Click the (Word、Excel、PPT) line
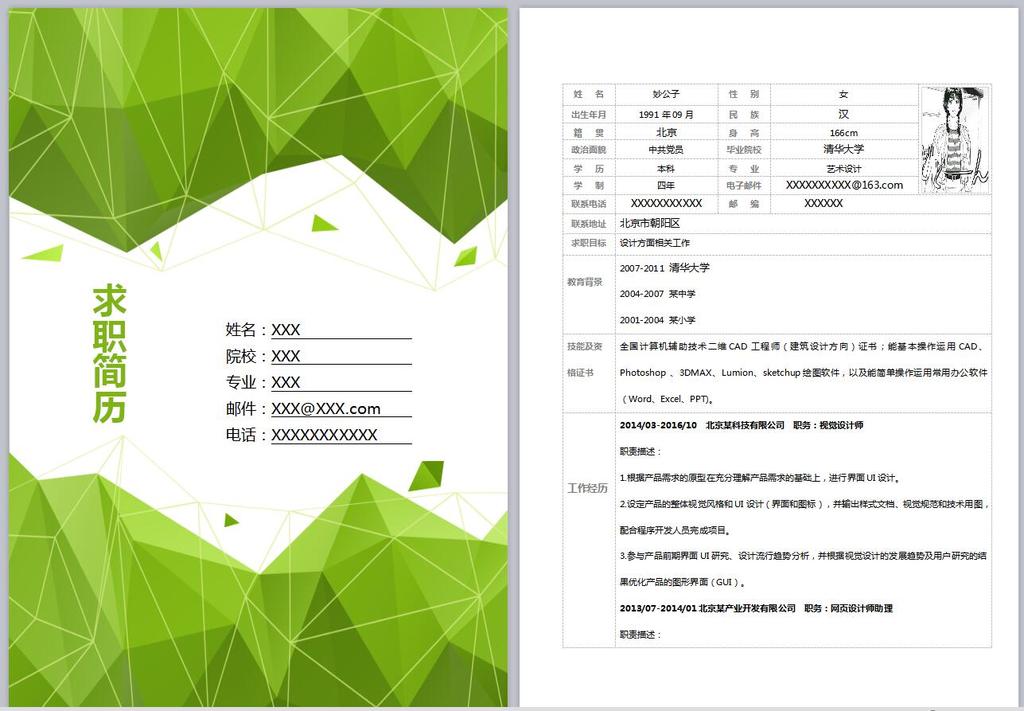The height and width of the screenshot is (711, 1024). tap(667, 399)
